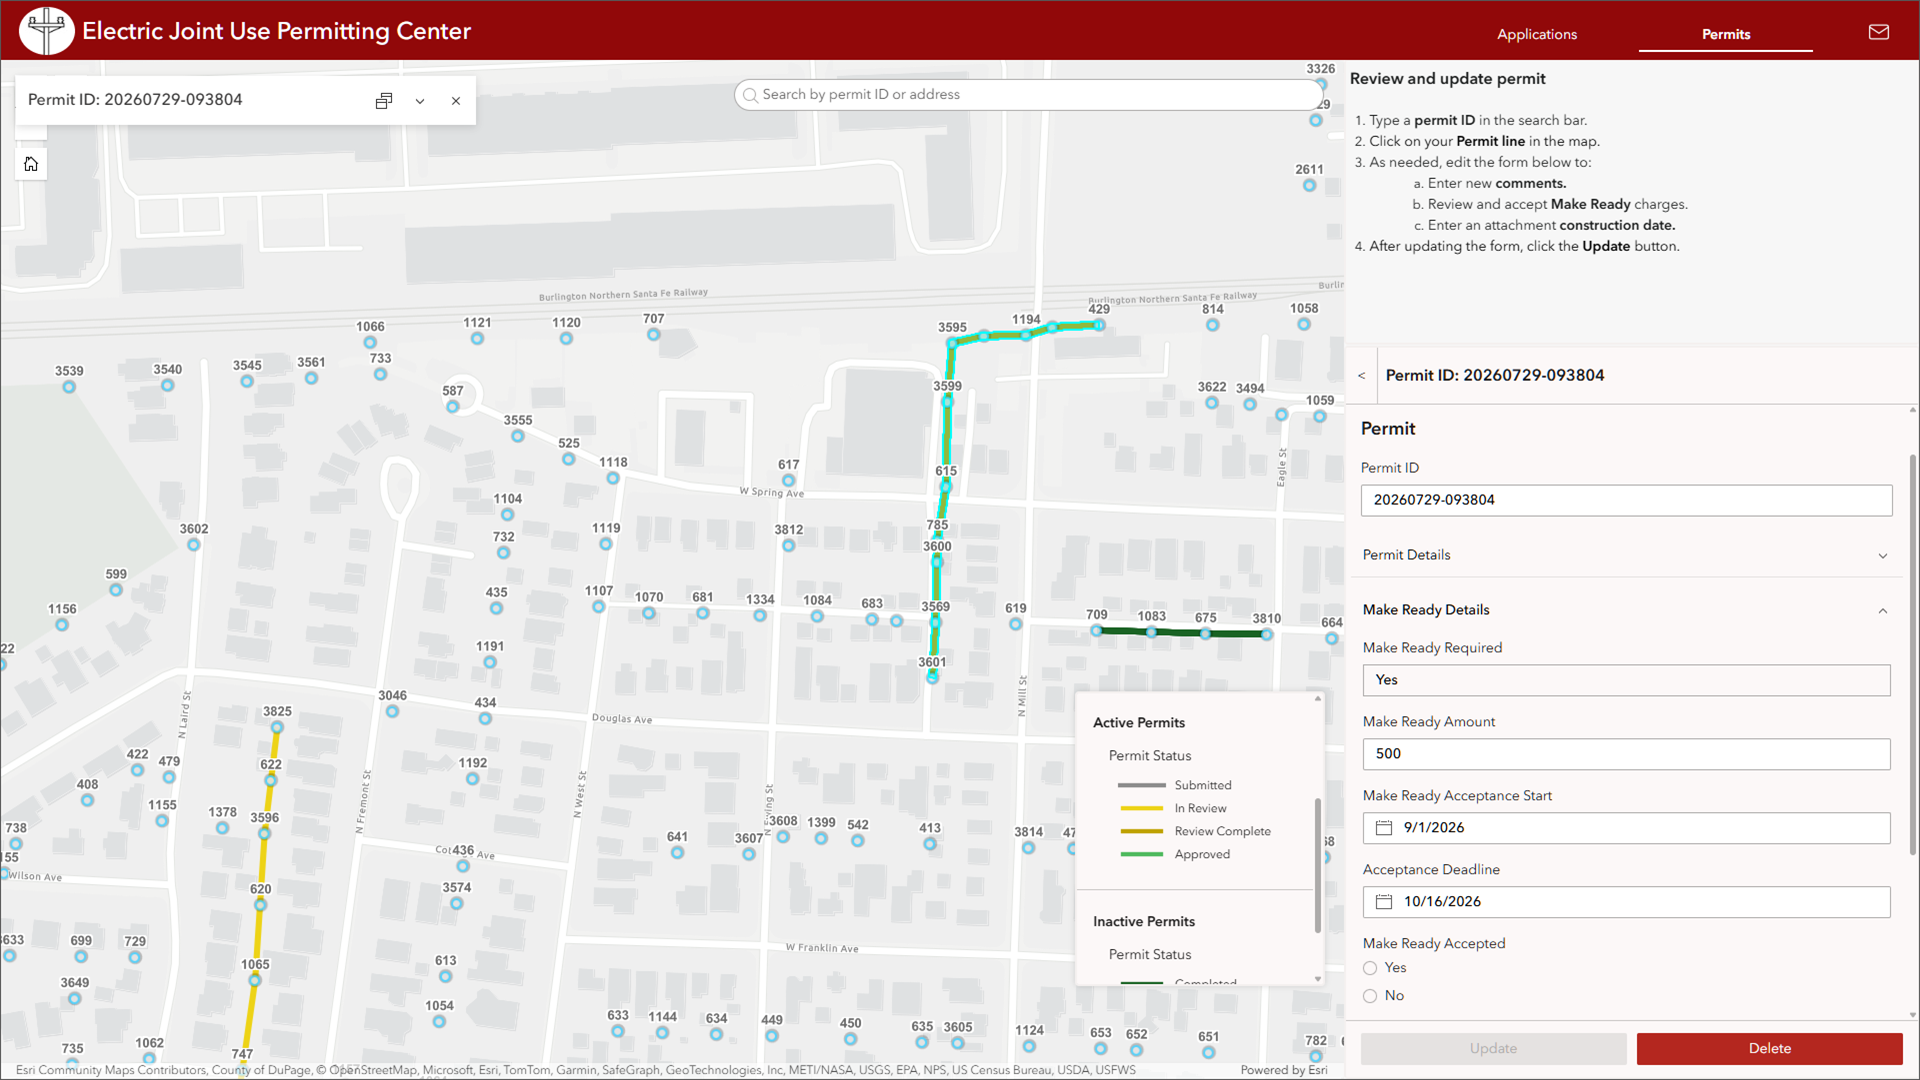Select pole marker 1066 on map
Screen dimensions: 1920x1080
370,342
